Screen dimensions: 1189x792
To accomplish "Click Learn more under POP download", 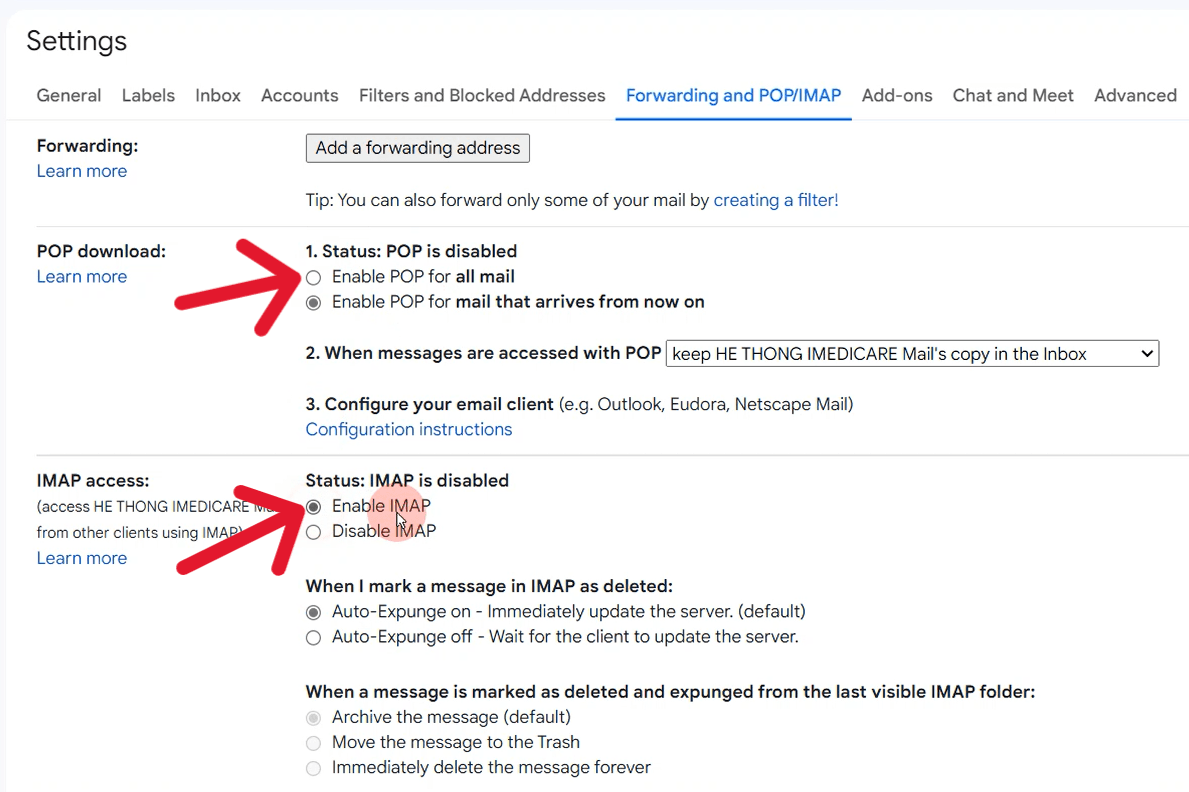I will pyautogui.click(x=81, y=276).
